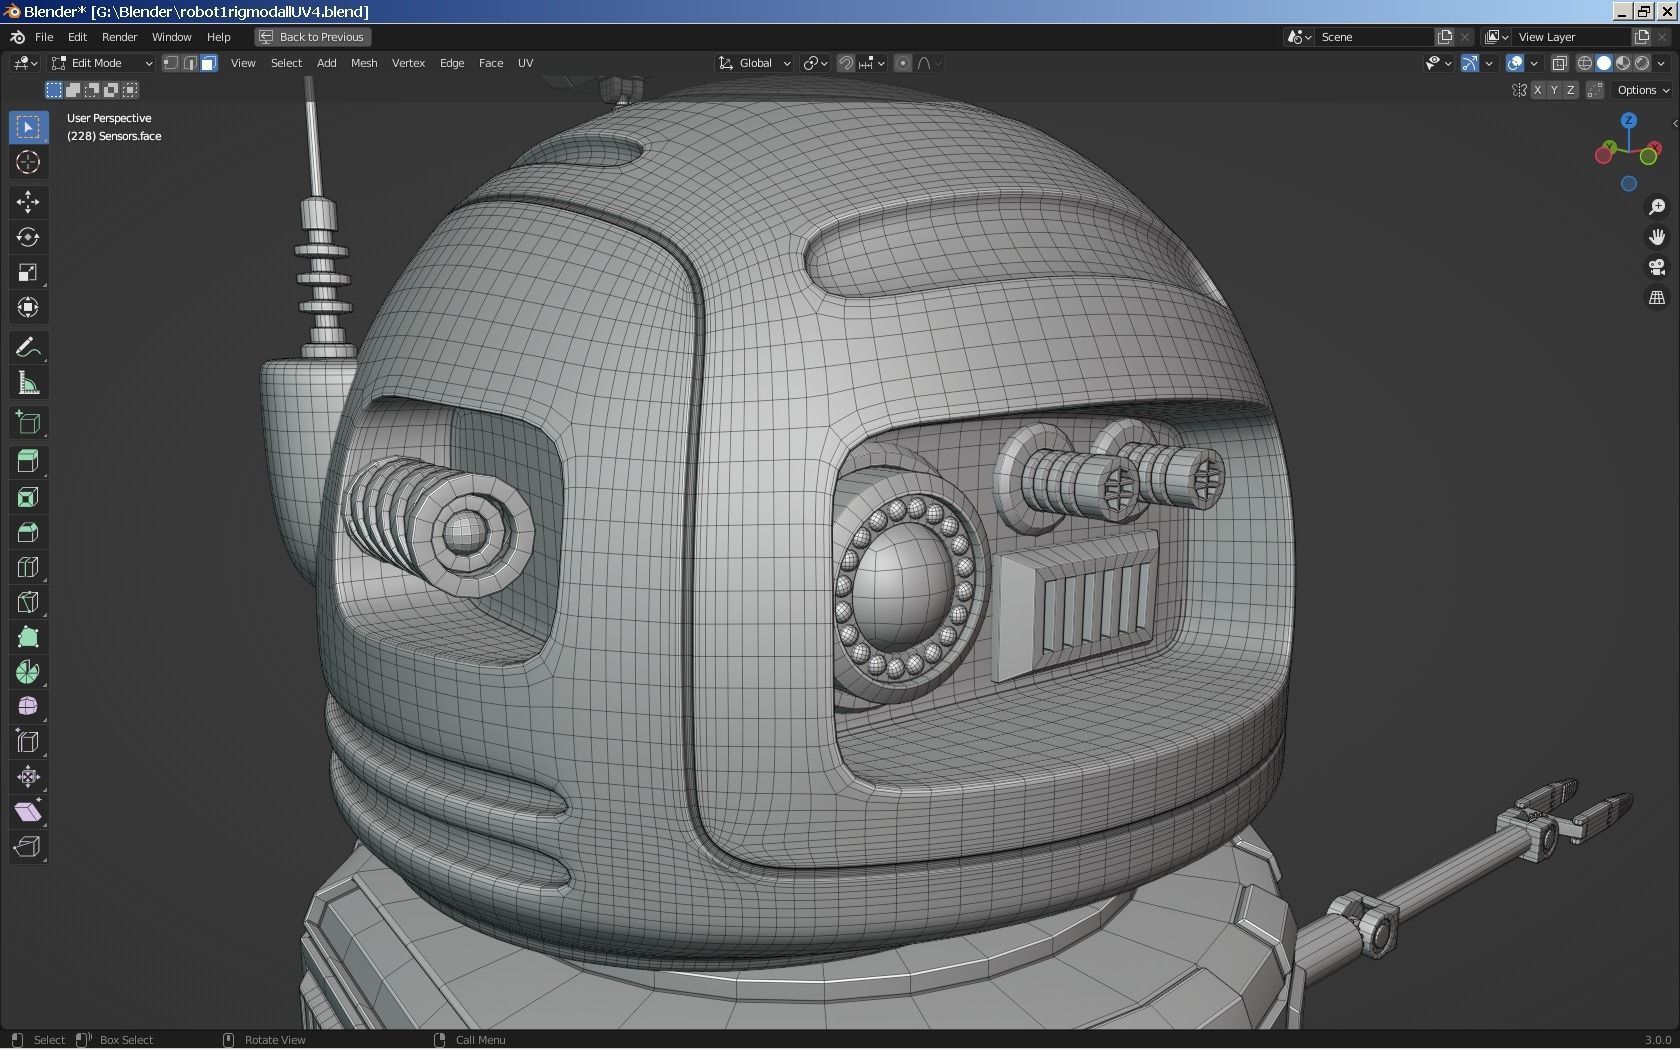This screenshot has width=1680, height=1050.
Task: Open the pivot point dropdown
Action: 816,63
